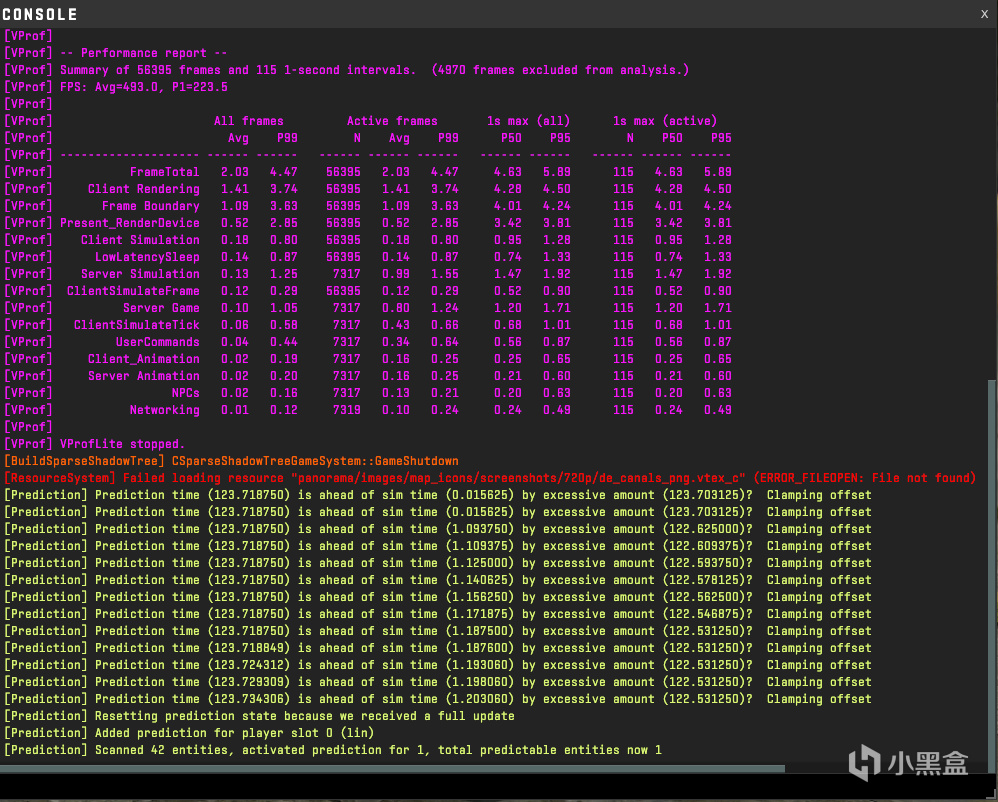This screenshot has height=802, width=998.
Task: Click the LowLatencySleep row label
Action: click(x=147, y=257)
